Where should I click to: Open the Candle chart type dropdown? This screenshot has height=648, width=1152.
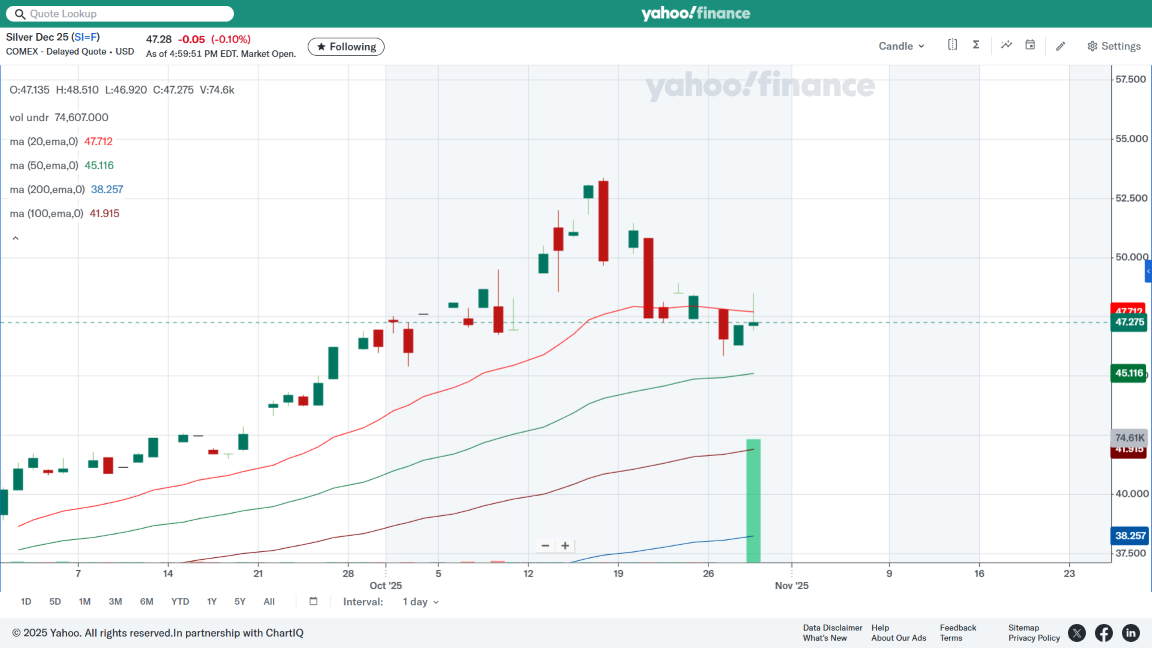901,46
